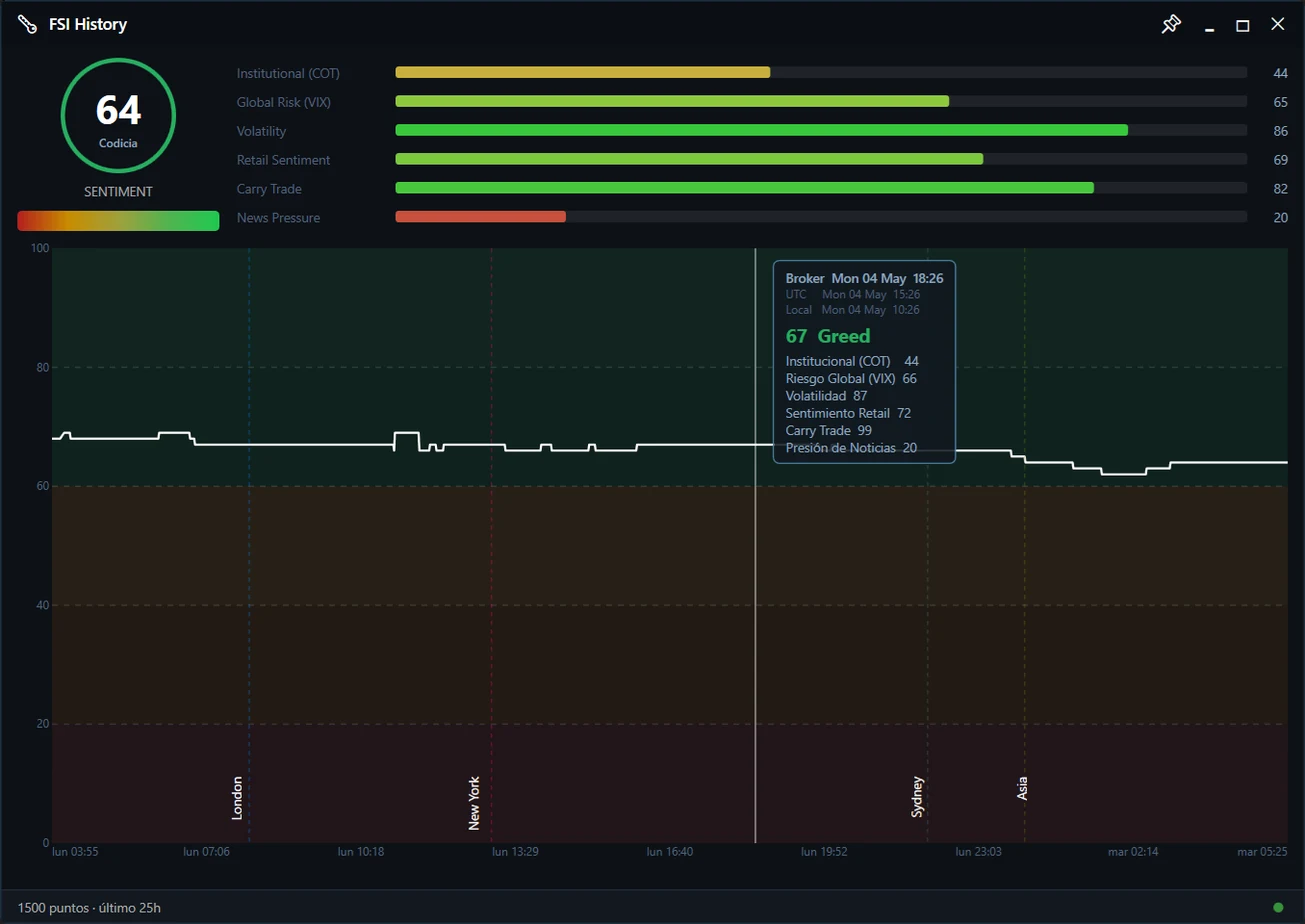Click the Volatility indicator bar
Viewport: 1305px width, 924px height.
[x=821, y=130]
